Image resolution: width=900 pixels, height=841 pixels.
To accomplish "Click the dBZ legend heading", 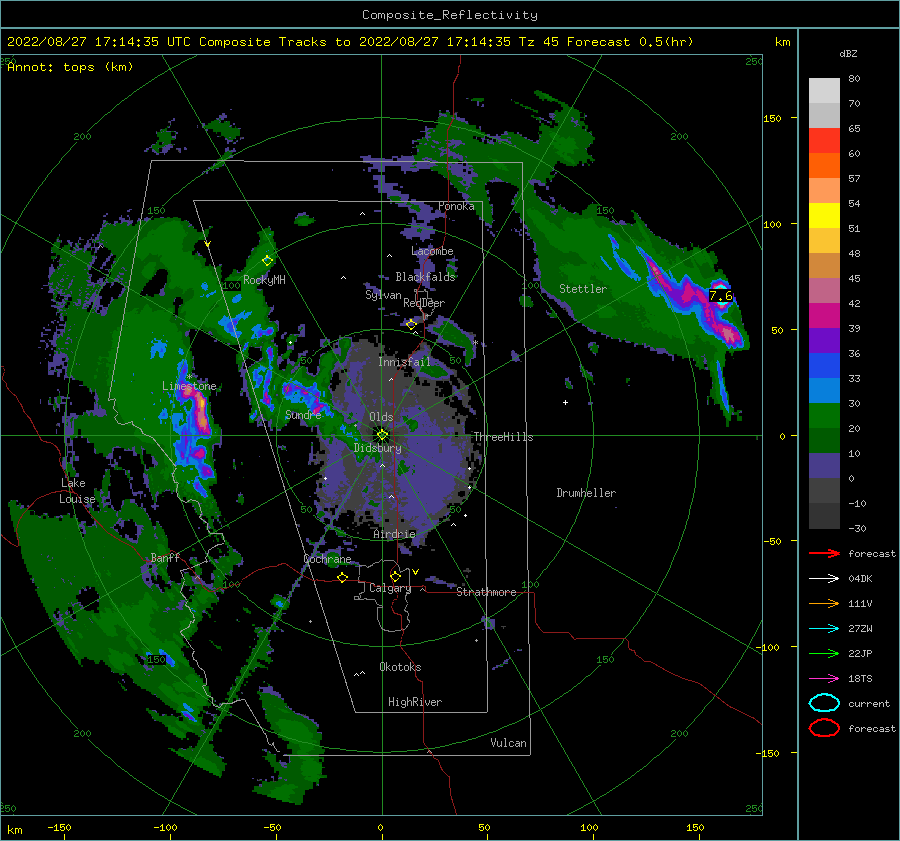I will (x=848, y=53).
